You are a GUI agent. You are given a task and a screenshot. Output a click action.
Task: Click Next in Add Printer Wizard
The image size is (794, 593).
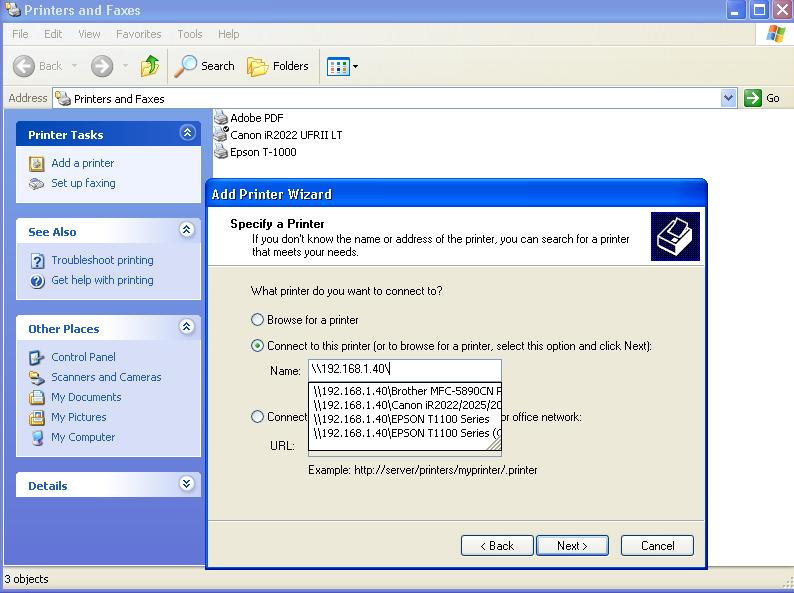pos(572,546)
